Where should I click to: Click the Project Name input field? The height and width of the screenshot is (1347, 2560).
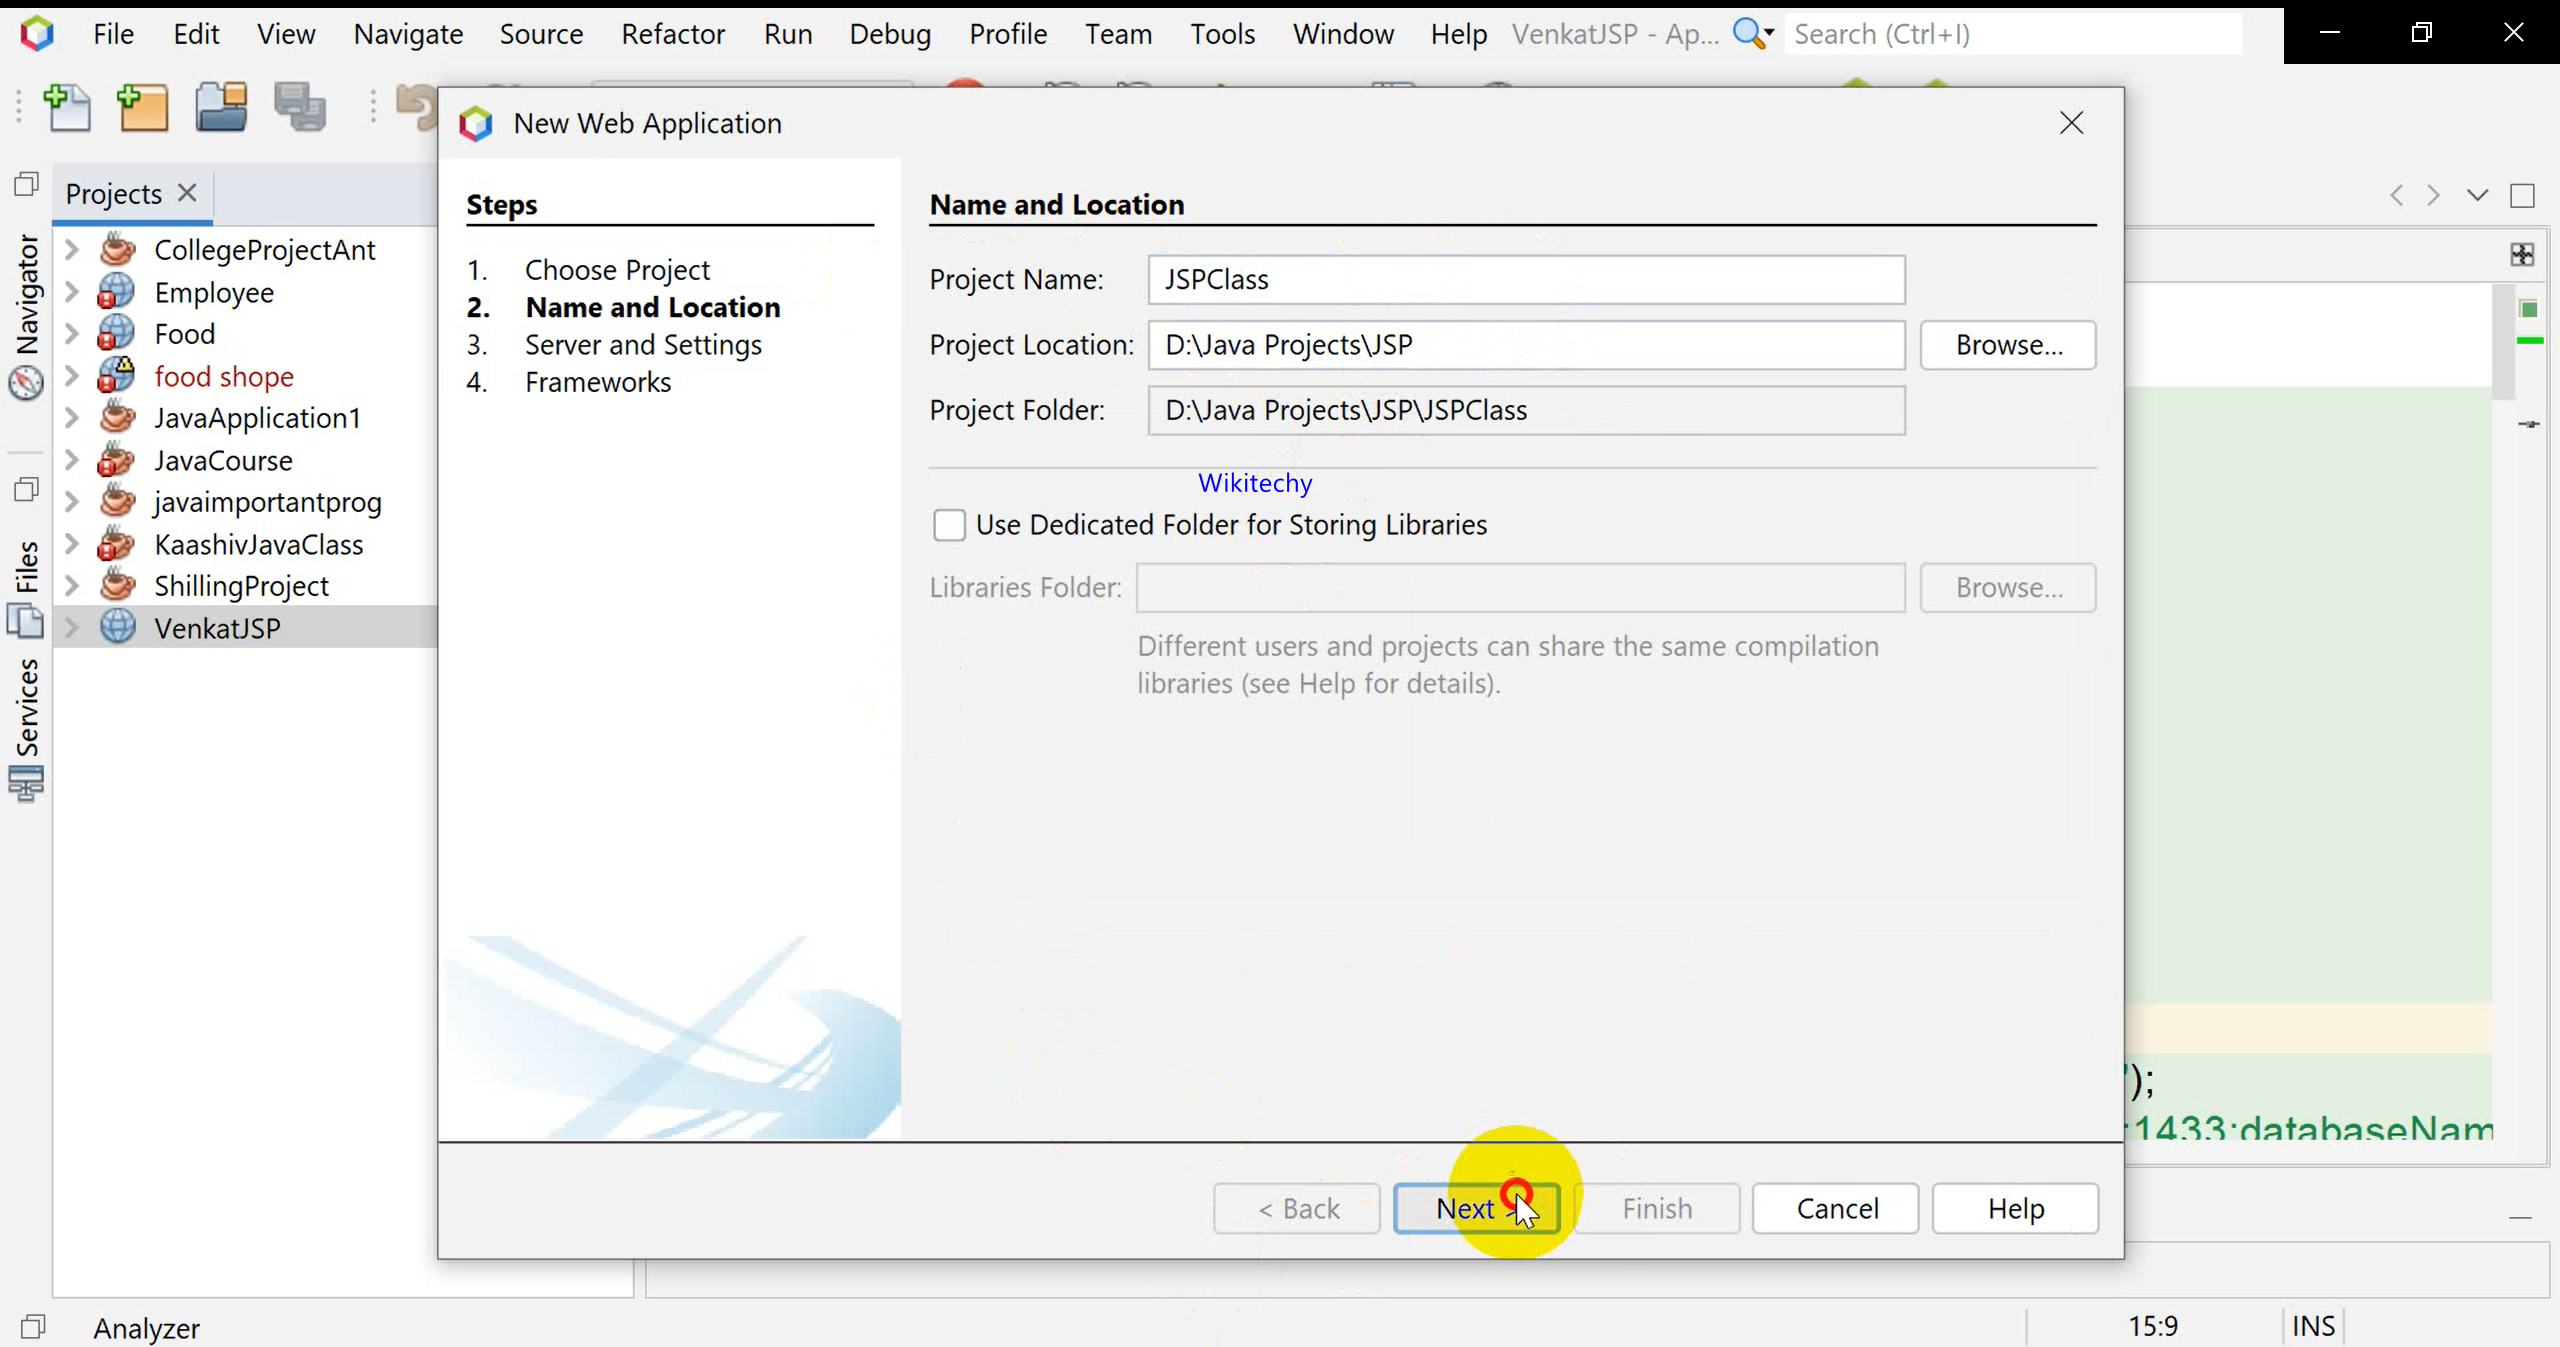tap(1525, 280)
